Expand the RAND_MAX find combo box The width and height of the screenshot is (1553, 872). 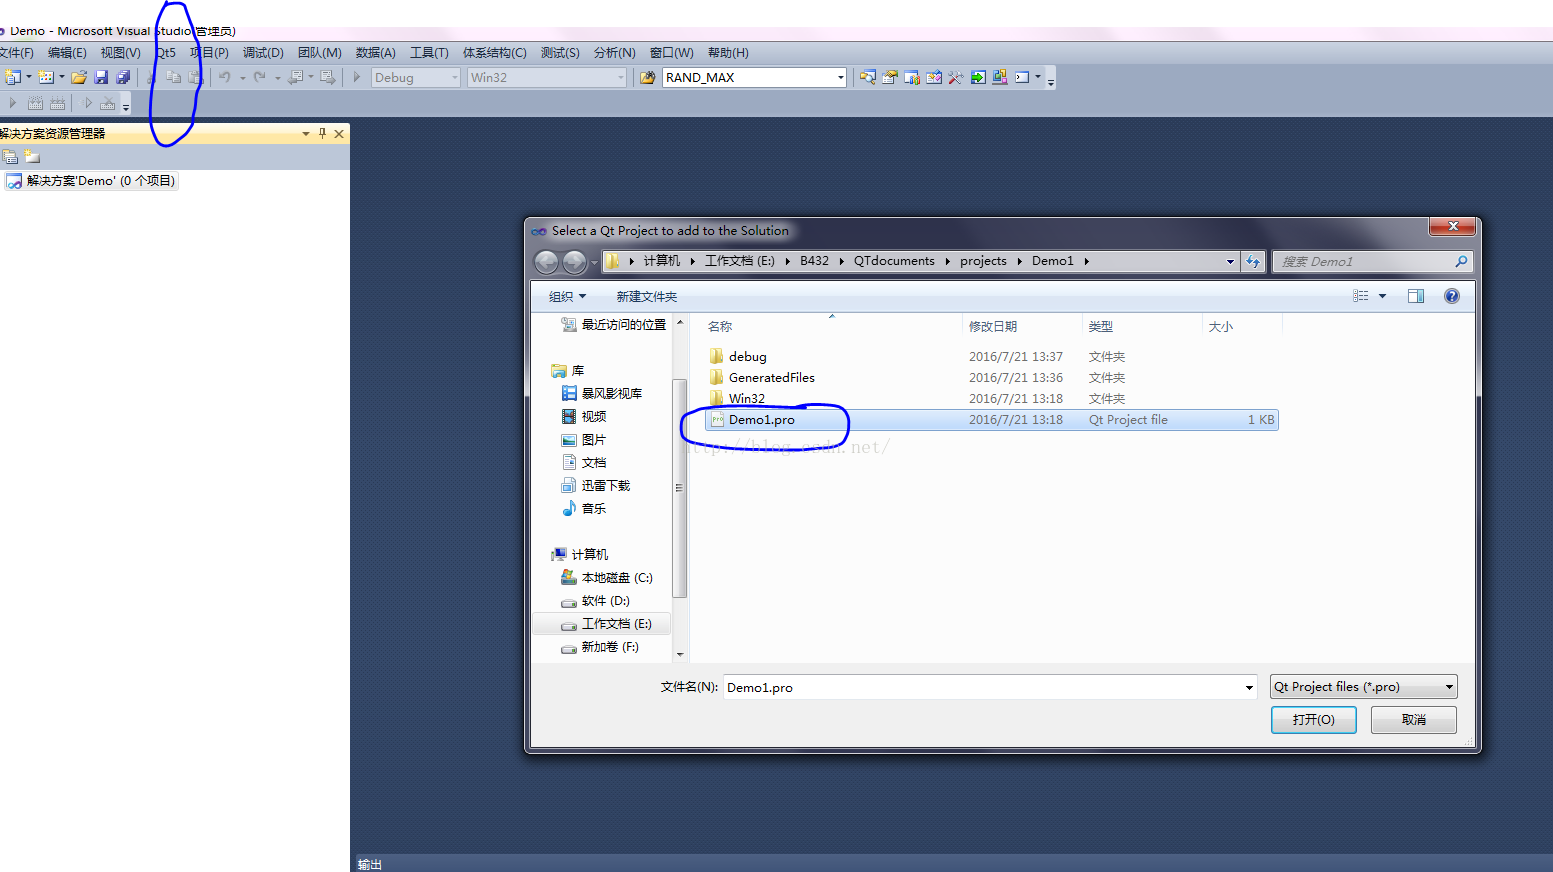(x=840, y=77)
